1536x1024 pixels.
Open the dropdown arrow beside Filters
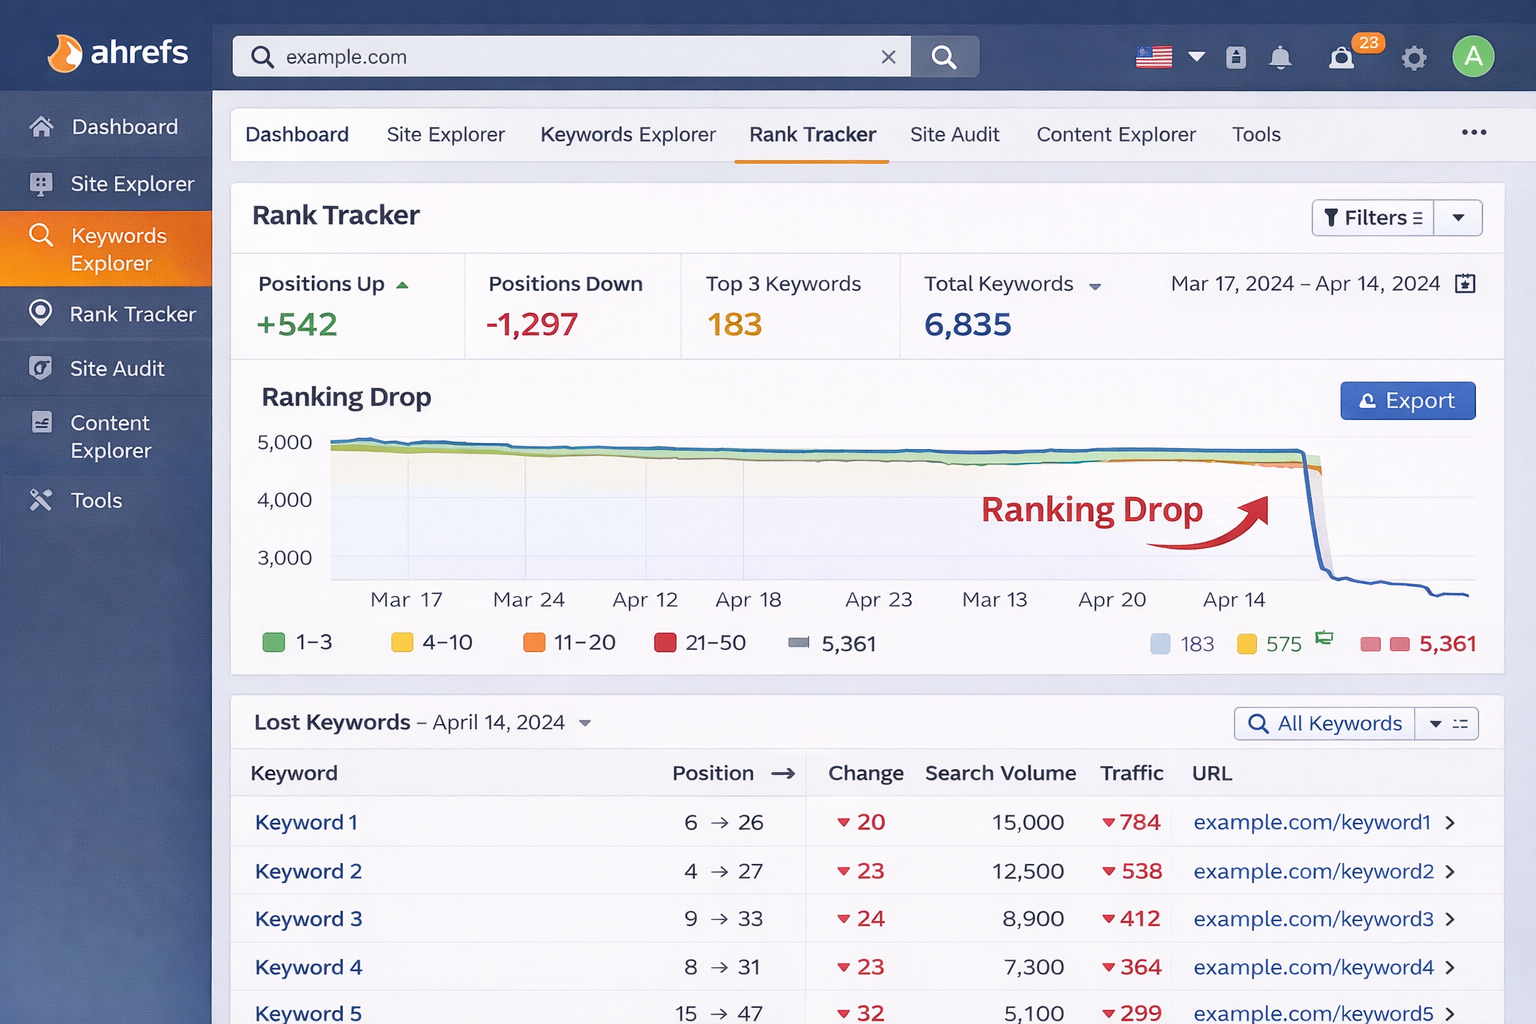(x=1458, y=218)
